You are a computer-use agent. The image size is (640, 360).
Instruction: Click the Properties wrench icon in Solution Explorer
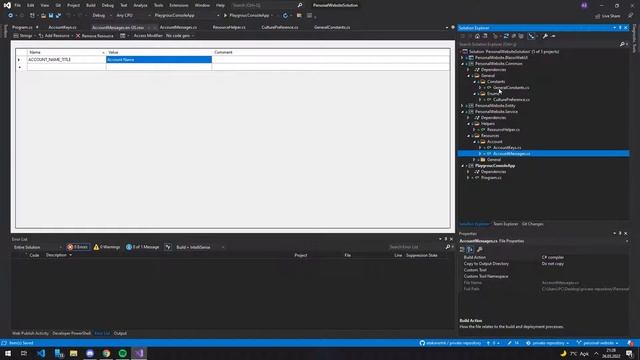[x=545, y=36]
